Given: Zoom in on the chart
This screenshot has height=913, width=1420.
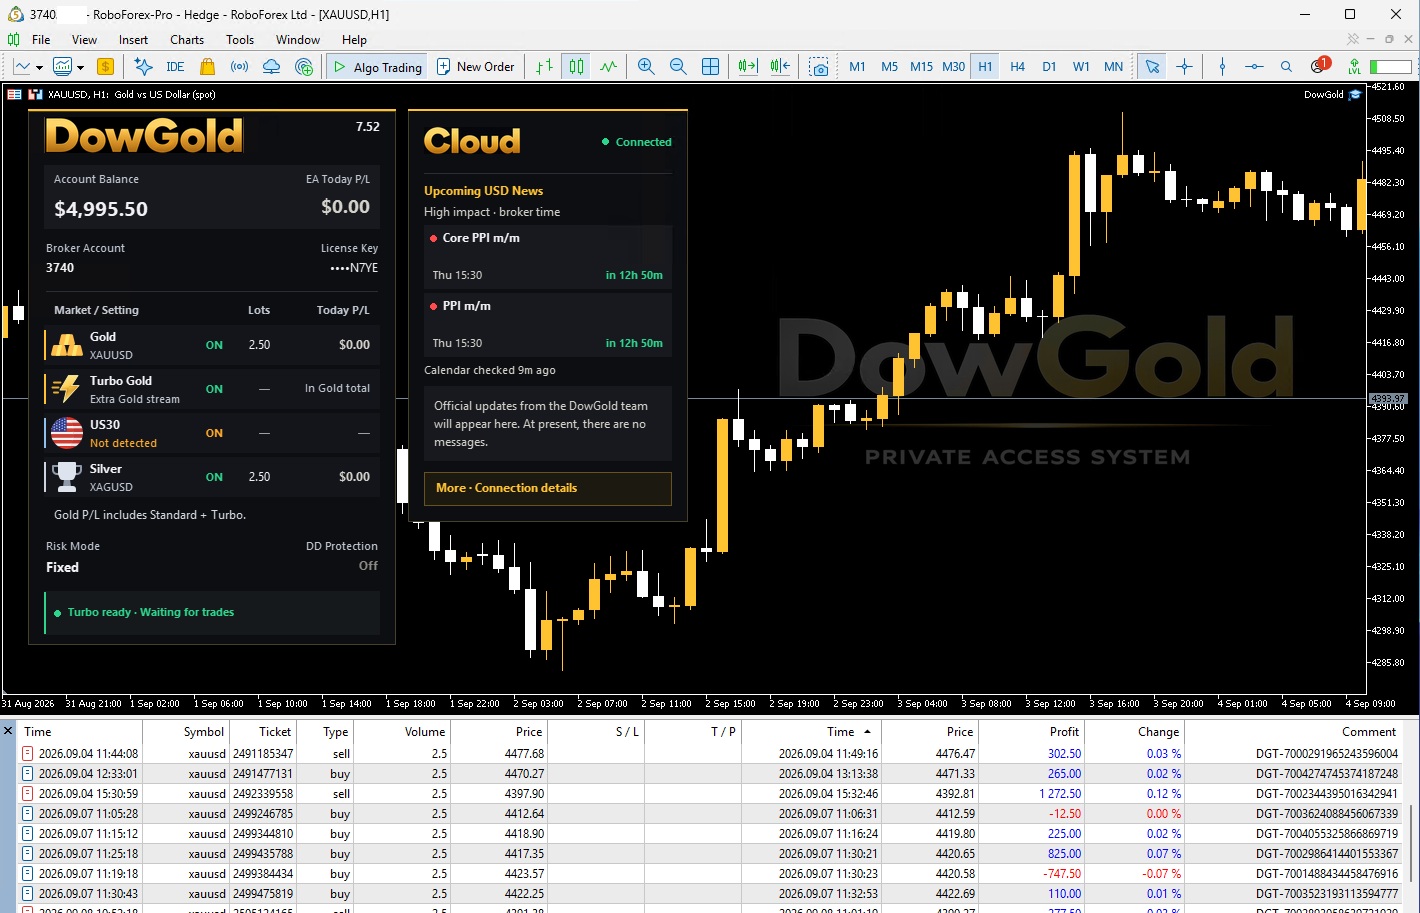Looking at the screenshot, I should pyautogui.click(x=646, y=67).
